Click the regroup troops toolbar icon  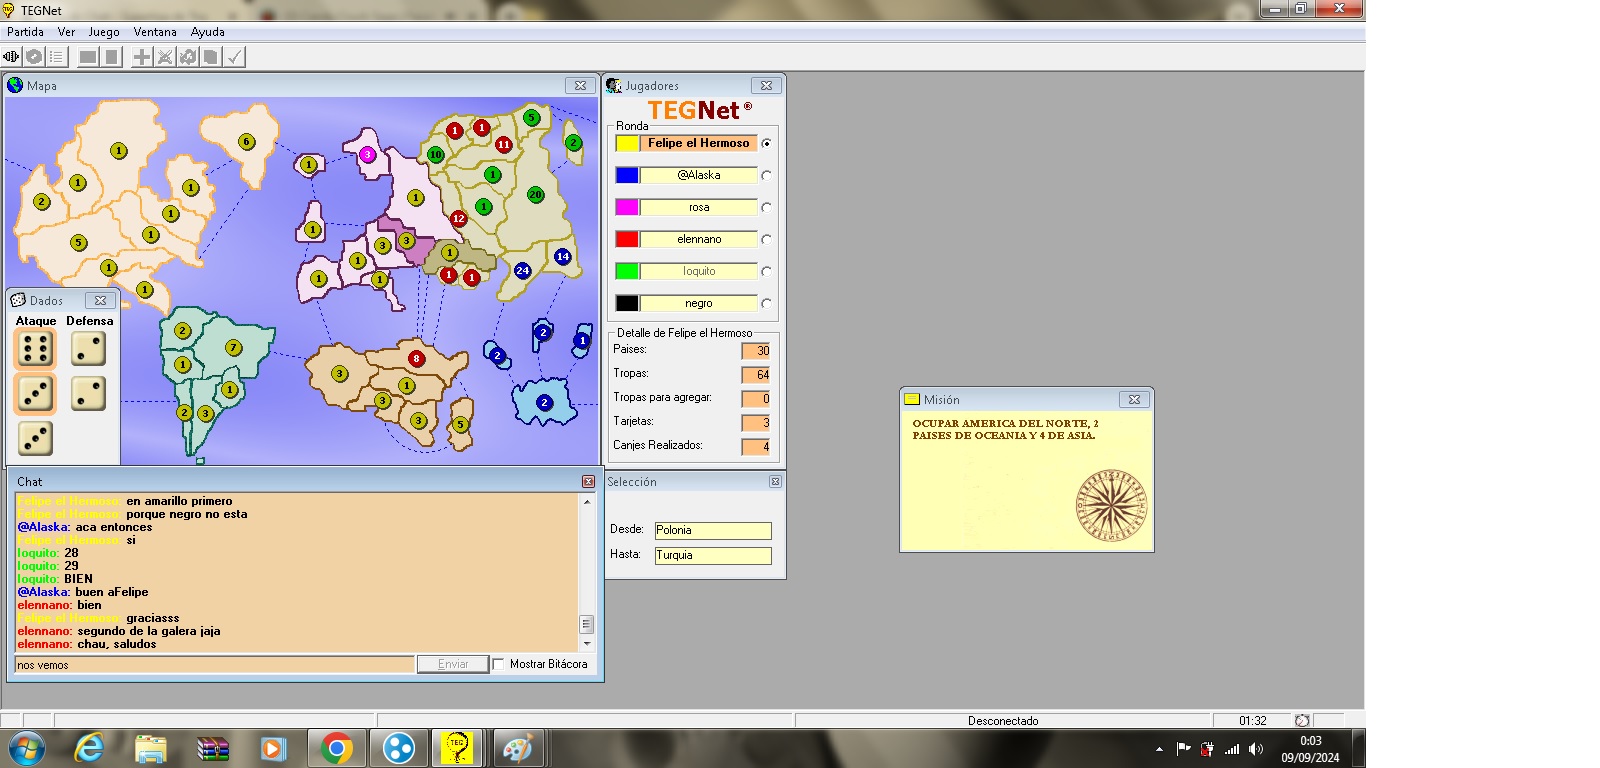point(188,57)
